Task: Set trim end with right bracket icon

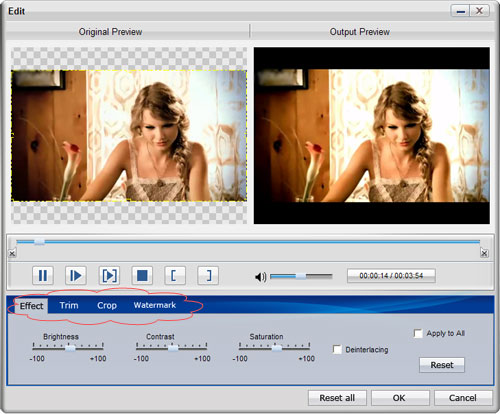Action: point(208,276)
